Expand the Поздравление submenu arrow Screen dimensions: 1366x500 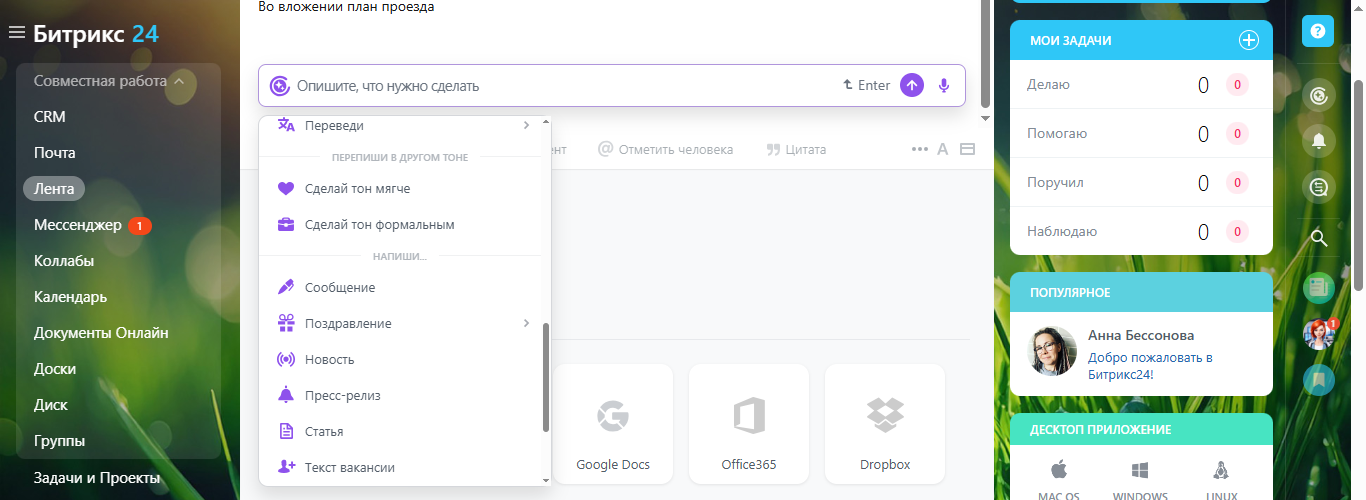pyautogui.click(x=526, y=323)
